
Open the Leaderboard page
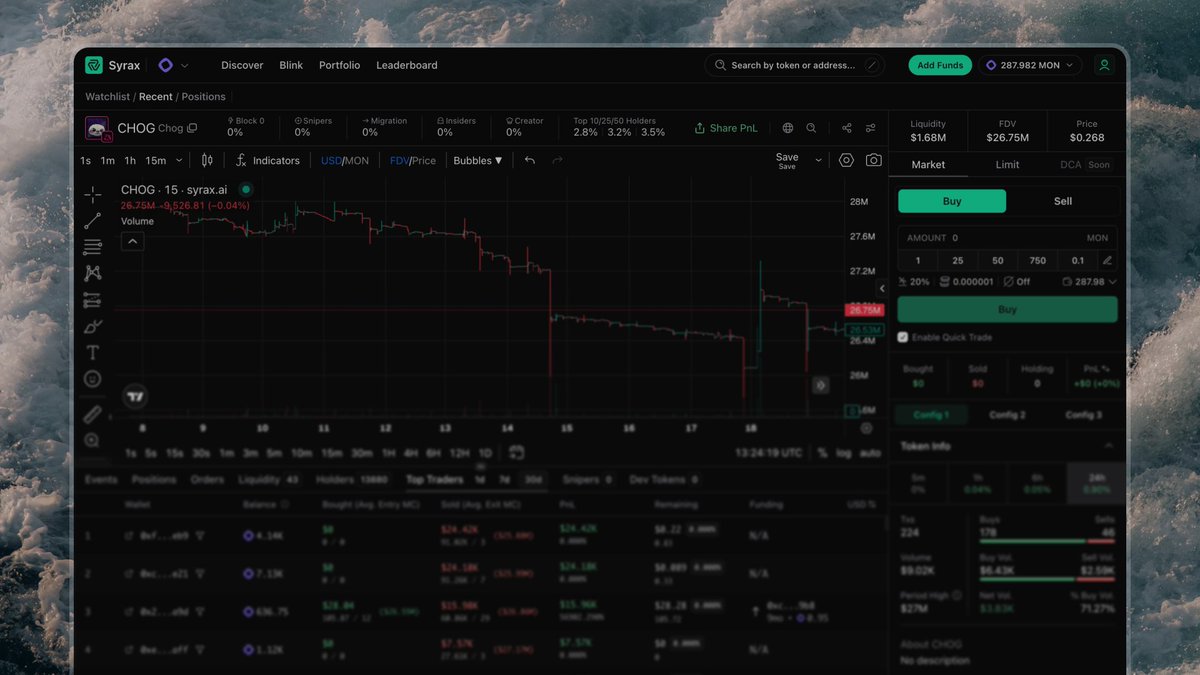[406, 65]
